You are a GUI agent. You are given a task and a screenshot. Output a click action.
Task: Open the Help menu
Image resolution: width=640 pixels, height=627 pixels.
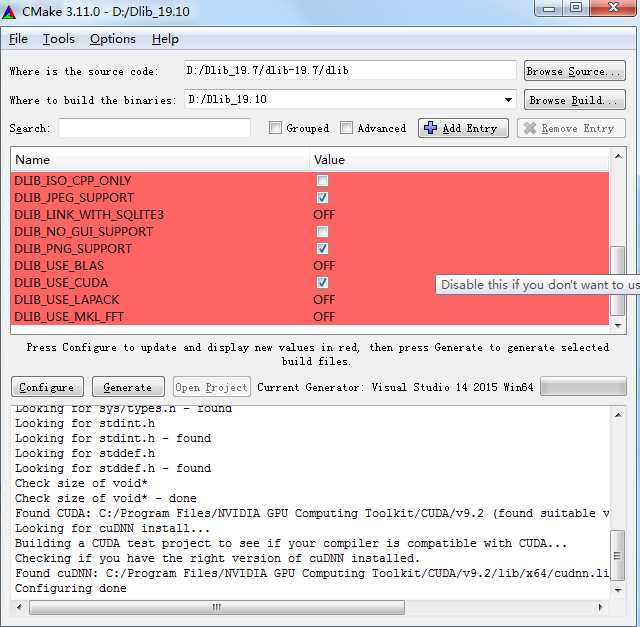tap(165, 39)
